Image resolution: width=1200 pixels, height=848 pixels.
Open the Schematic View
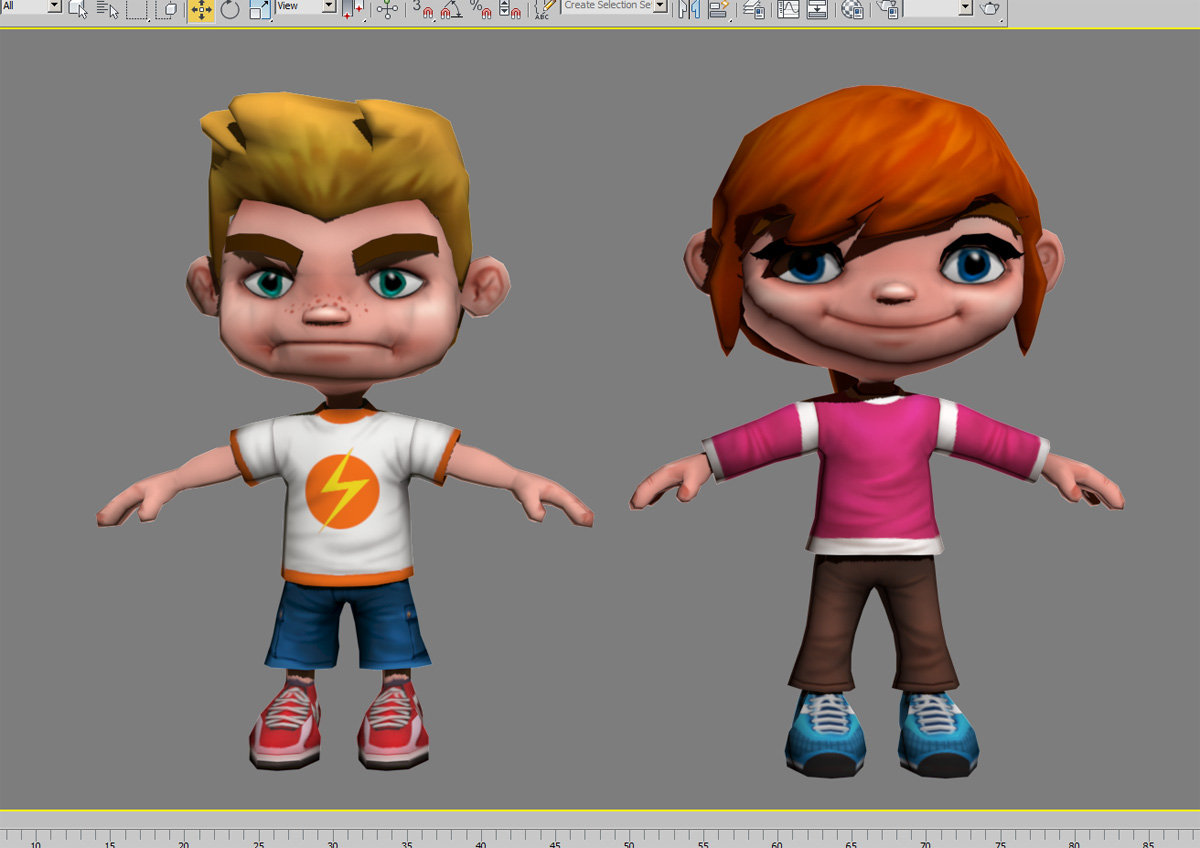(817, 10)
